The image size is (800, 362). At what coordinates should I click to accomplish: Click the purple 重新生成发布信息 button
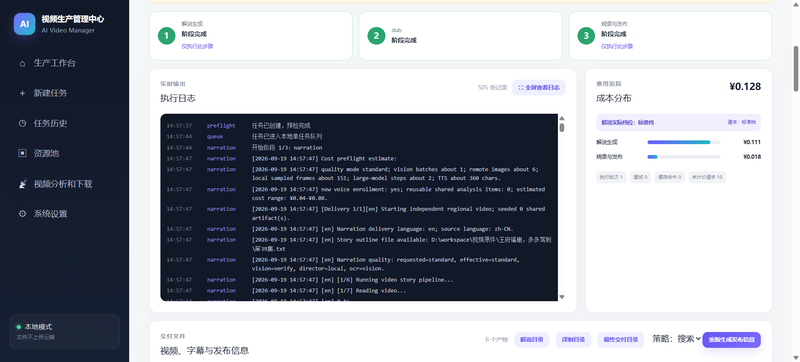tap(731, 340)
